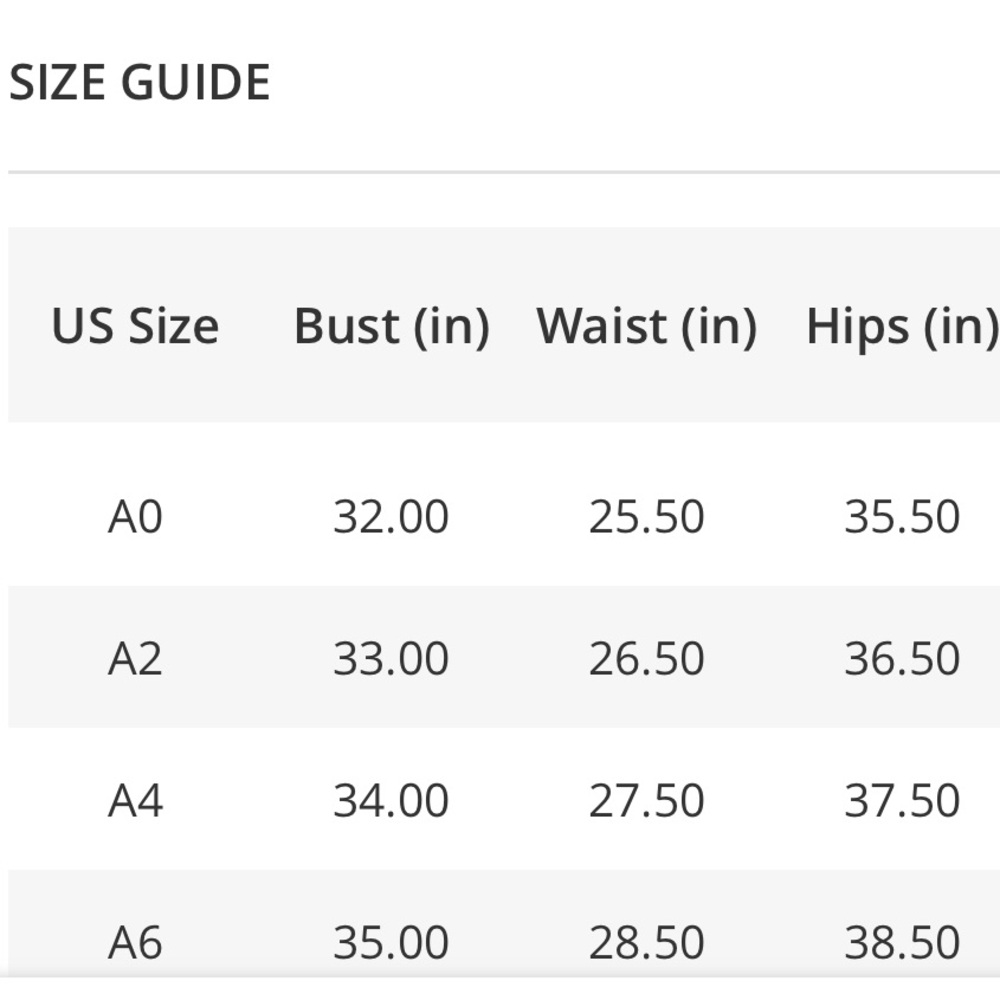Select waist value 25.50
1000x1000 pixels.
click(646, 517)
